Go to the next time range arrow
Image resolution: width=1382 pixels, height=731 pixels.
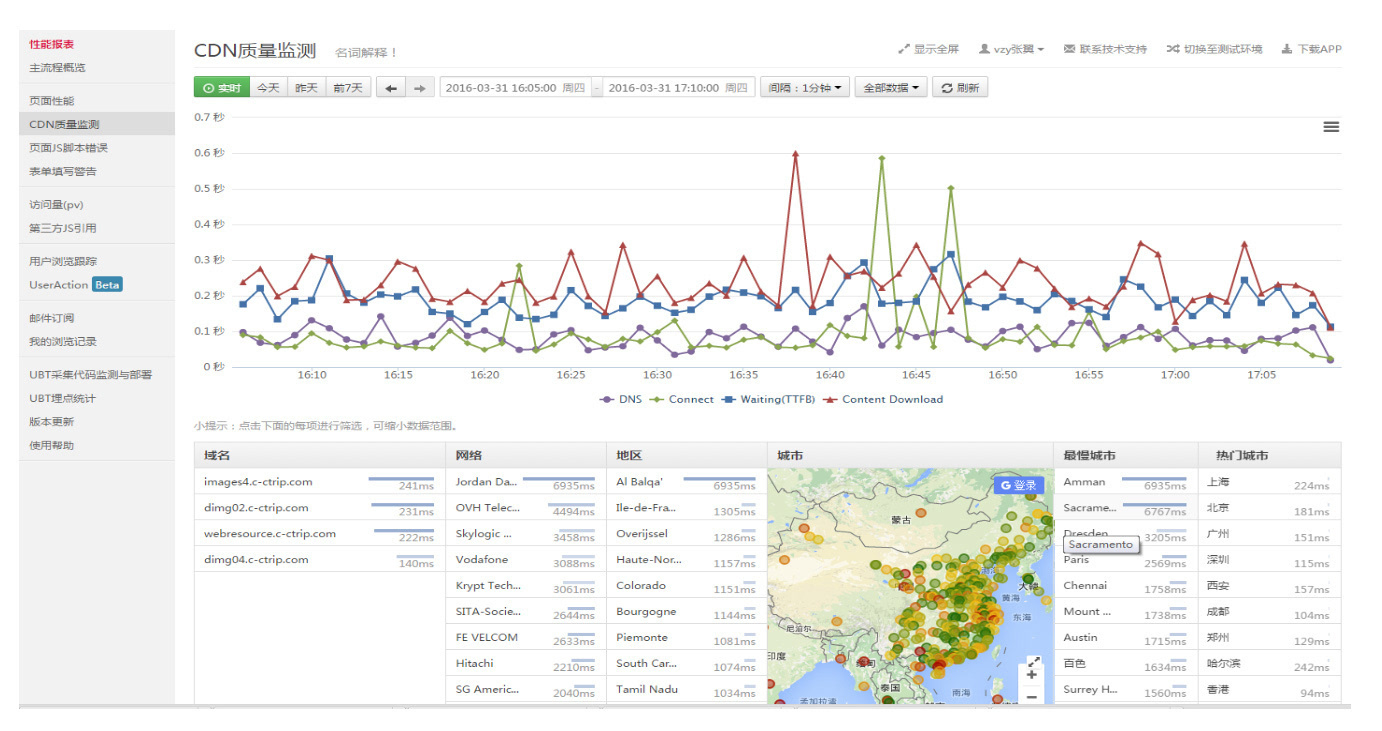point(420,88)
